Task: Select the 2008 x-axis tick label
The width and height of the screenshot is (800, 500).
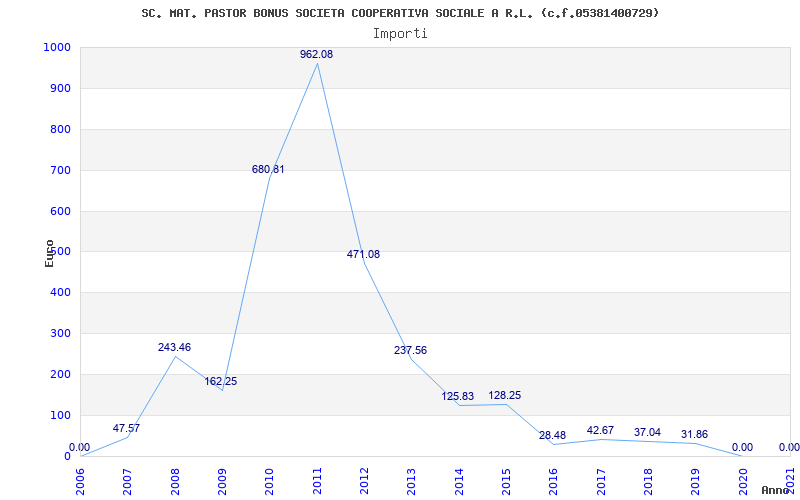Action: pyautogui.click(x=175, y=481)
